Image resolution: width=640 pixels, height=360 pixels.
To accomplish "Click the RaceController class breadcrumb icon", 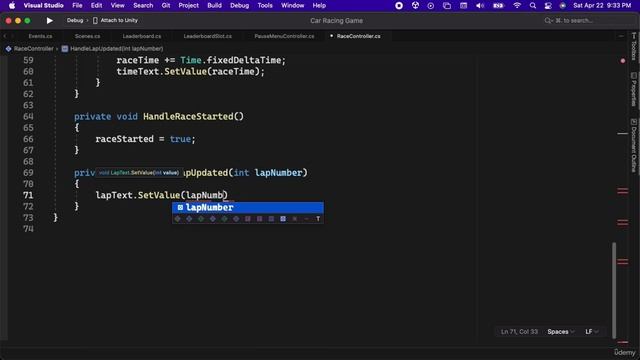I will [9, 49].
